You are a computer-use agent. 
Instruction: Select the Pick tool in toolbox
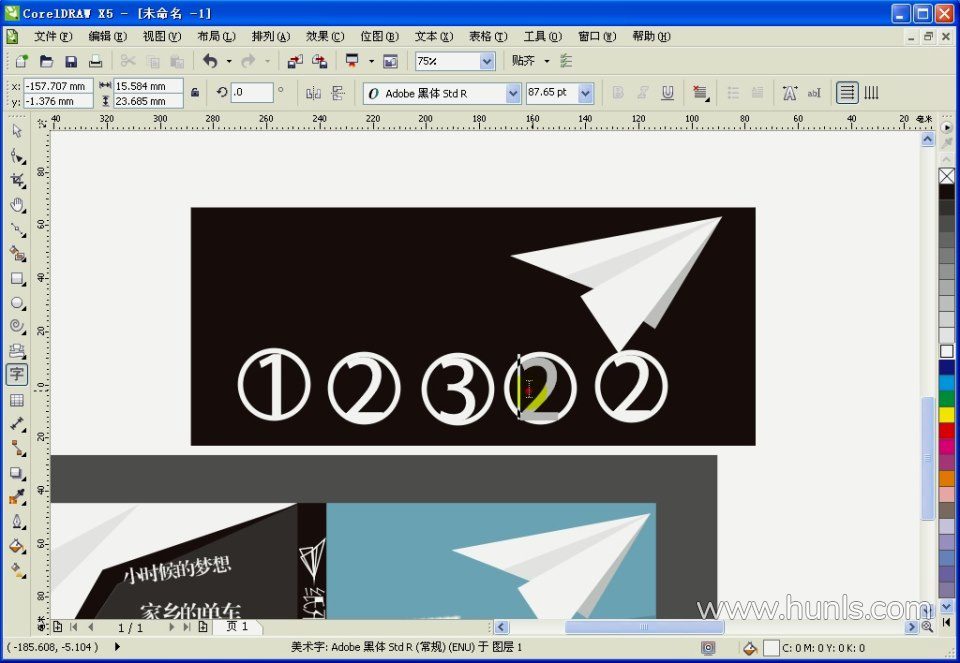(17, 131)
